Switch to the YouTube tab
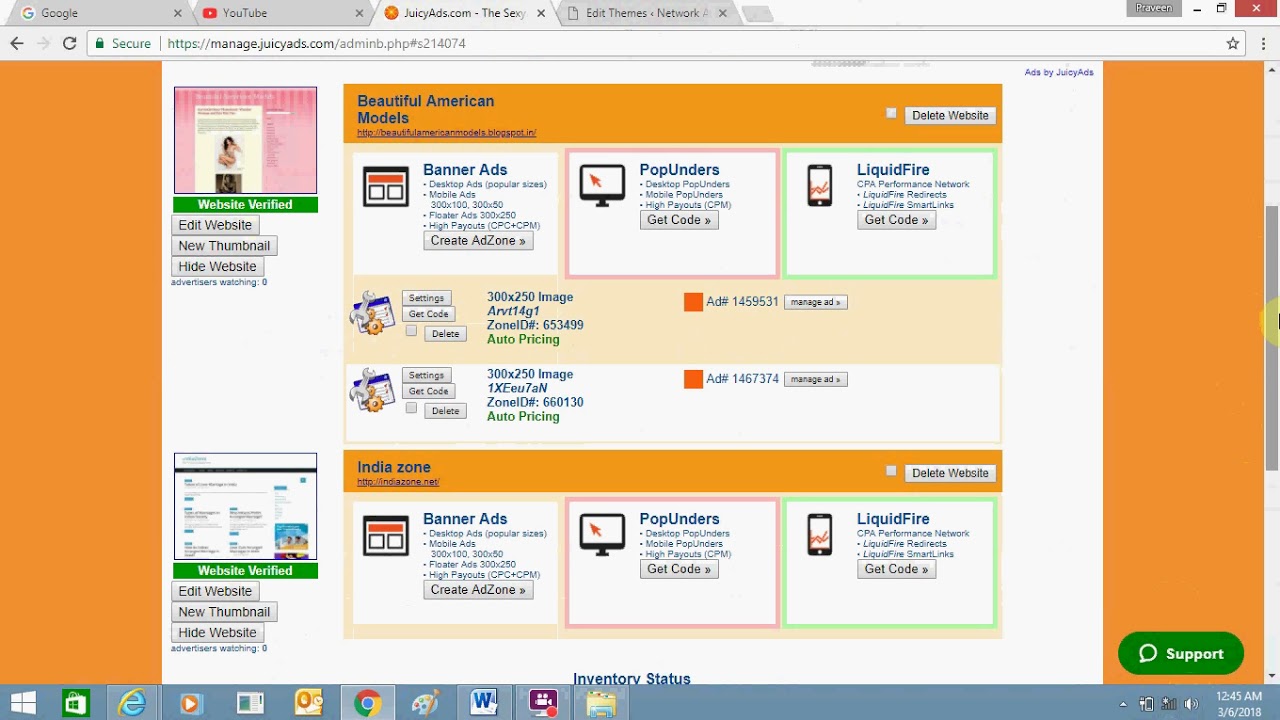Viewport: 1280px width, 720px height. click(280, 13)
